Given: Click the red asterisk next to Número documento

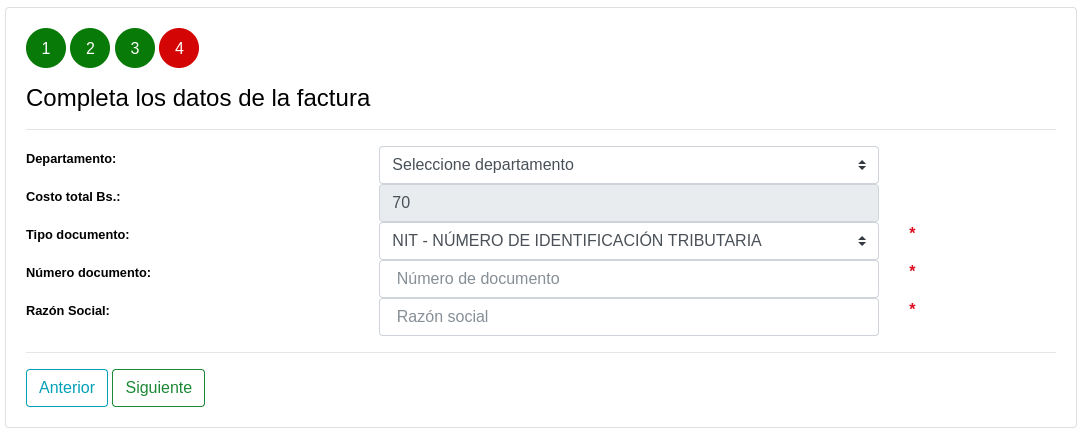Looking at the screenshot, I should point(912,272).
